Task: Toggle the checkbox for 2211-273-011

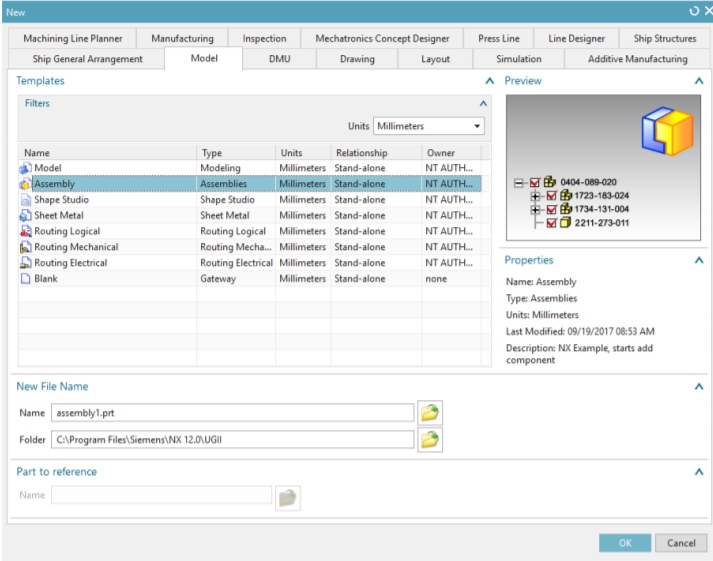Action: pos(551,223)
